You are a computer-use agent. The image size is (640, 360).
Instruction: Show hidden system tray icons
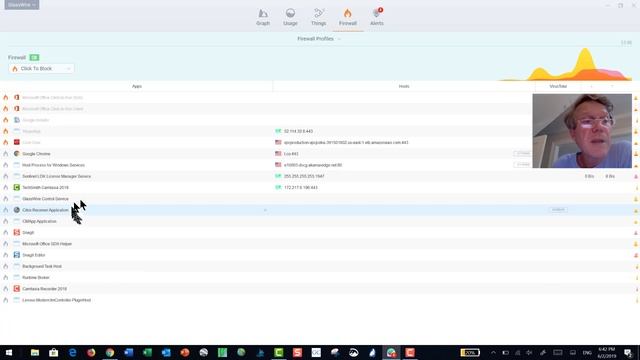coord(493,353)
